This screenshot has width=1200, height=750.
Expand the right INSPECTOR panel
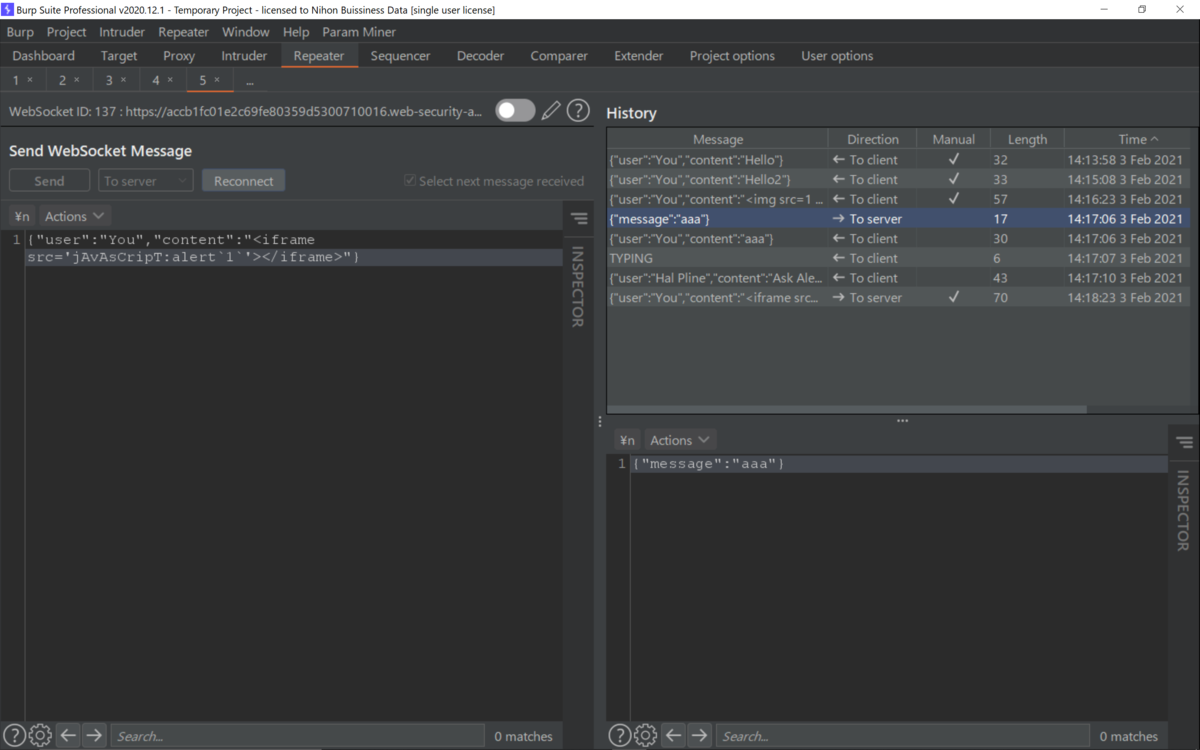tap(1183, 510)
